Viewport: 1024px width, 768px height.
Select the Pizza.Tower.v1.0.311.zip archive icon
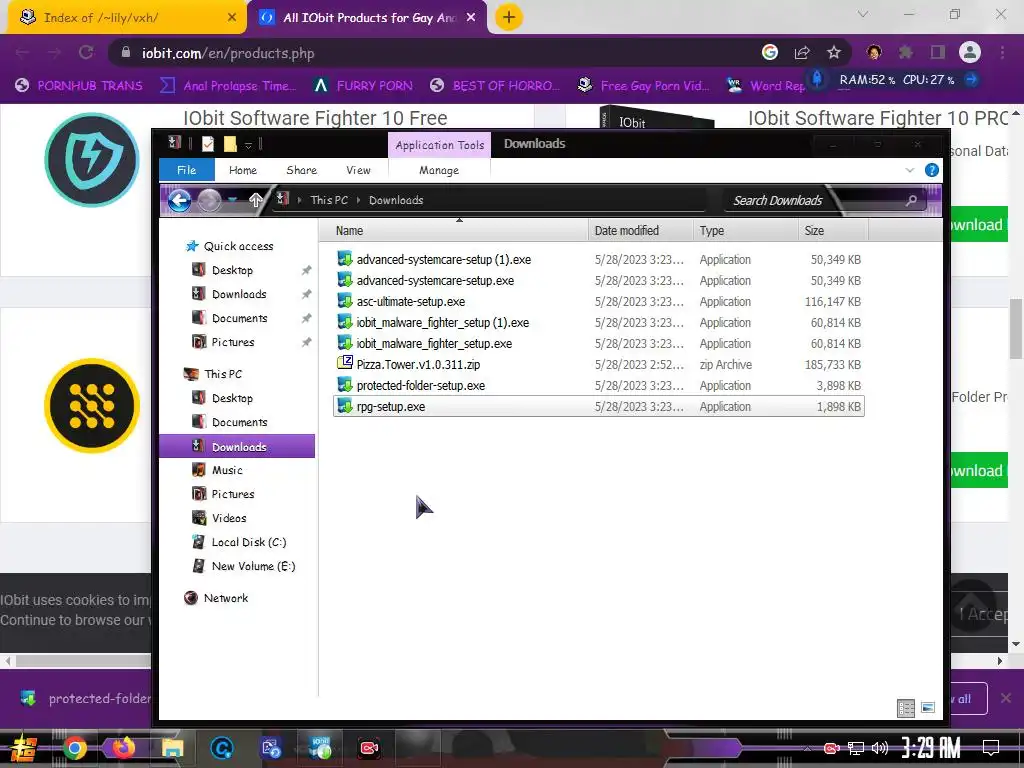tap(345, 364)
